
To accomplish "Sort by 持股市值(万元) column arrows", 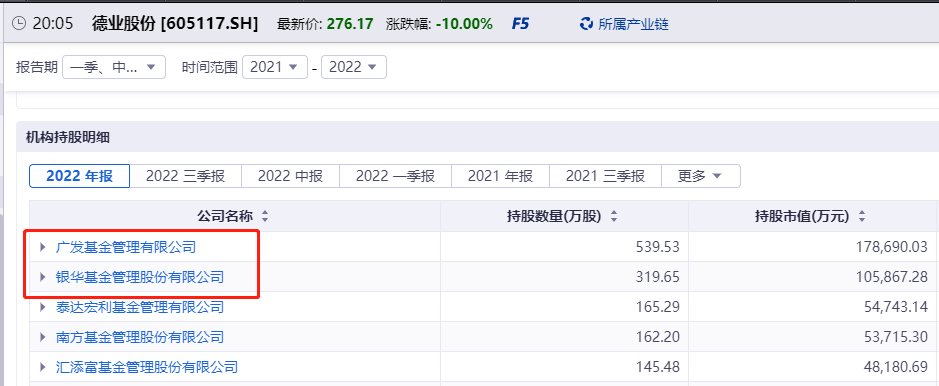I will (862, 217).
